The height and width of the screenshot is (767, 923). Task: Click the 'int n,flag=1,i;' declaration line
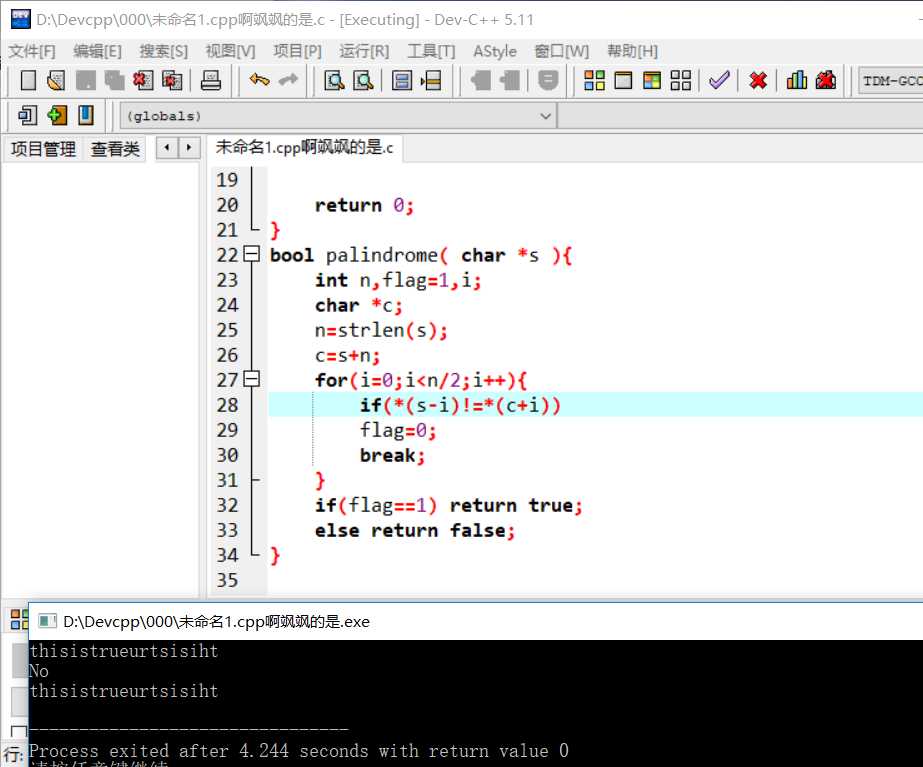pos(398,280)
